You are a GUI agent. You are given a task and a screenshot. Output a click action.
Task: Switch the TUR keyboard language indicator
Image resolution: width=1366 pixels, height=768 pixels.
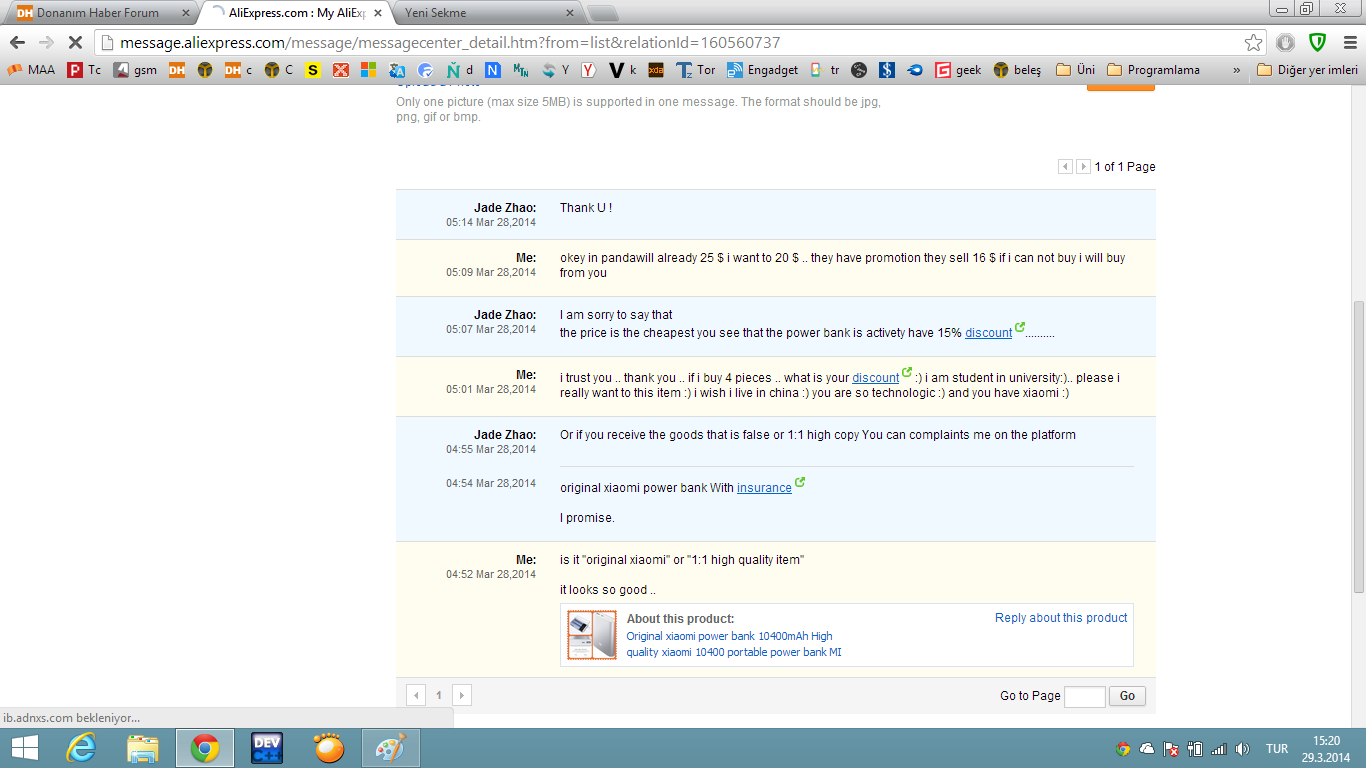point(1277,748)
